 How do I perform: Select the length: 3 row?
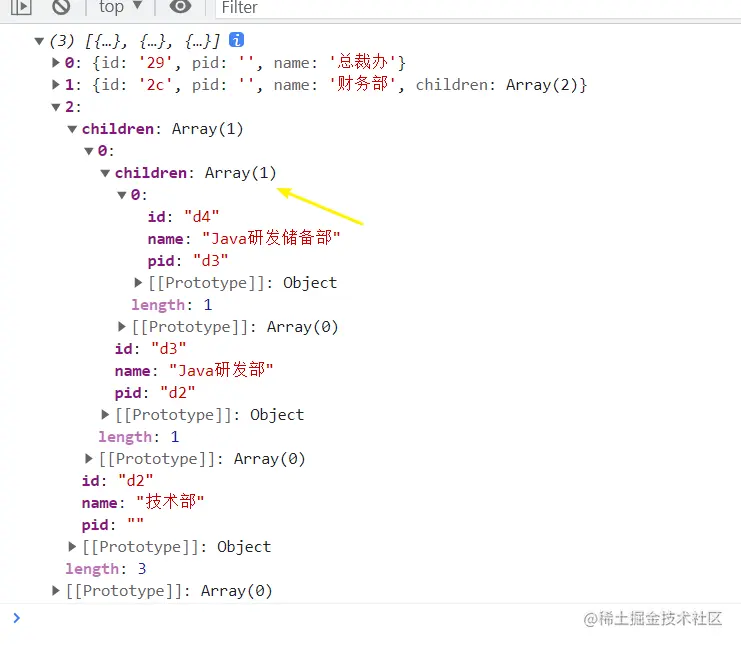pos(106,568)
